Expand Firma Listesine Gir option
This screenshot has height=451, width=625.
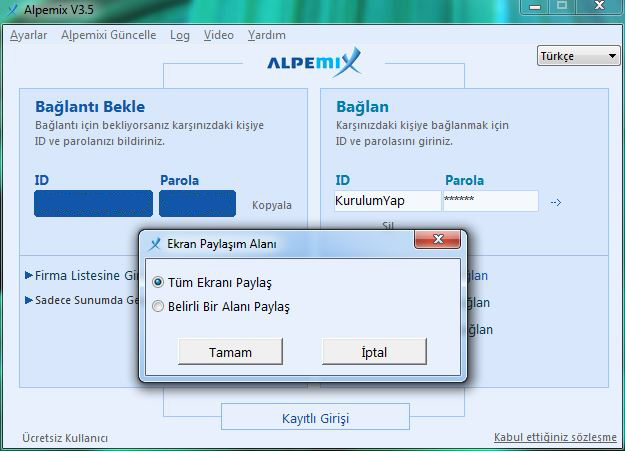coord(82,275)
